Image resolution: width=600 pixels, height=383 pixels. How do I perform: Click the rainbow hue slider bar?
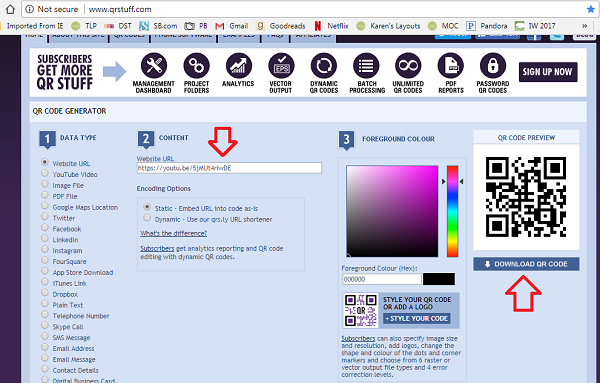(x=452, y=211)
